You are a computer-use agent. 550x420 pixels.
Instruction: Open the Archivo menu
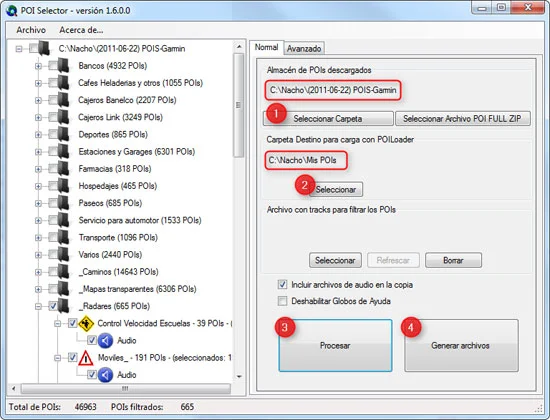tap(31, 30)
